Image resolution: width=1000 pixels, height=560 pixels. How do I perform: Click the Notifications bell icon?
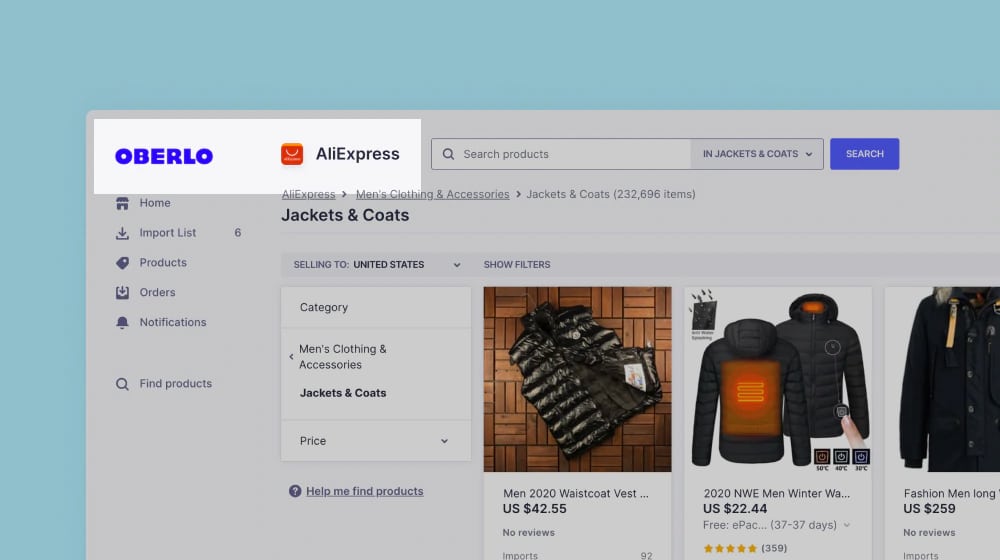click(x=122, y=322)
